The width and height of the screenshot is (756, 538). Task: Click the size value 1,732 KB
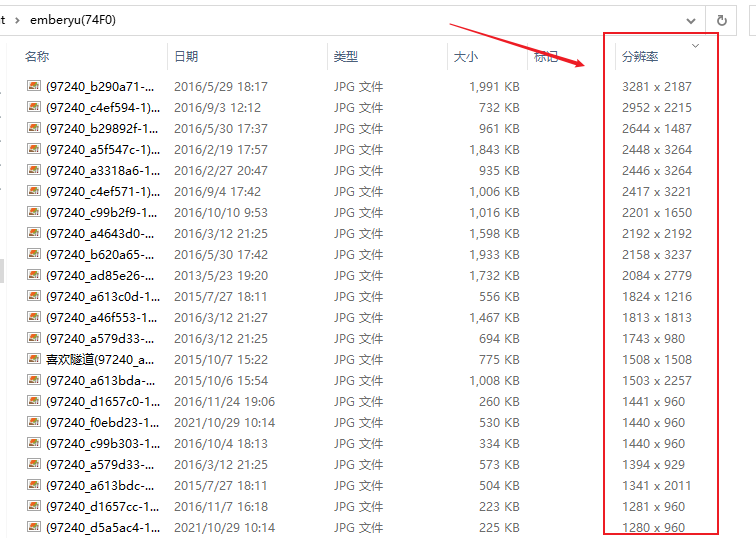point(495,276)
